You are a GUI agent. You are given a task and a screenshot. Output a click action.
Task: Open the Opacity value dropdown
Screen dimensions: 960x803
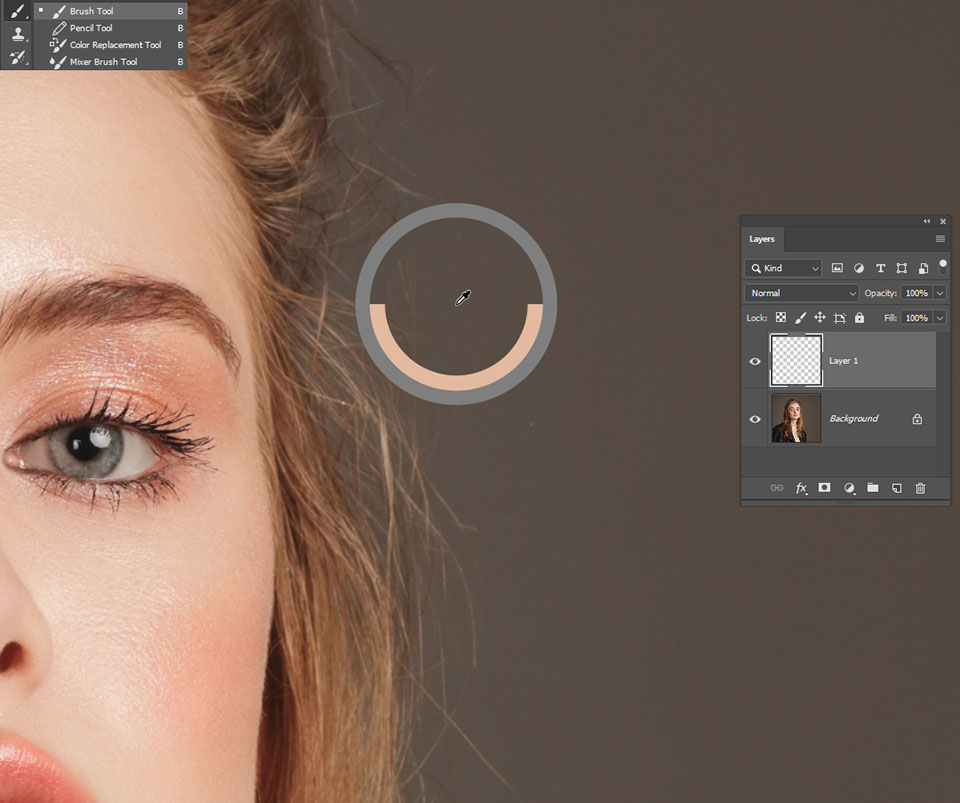(938, 292)
